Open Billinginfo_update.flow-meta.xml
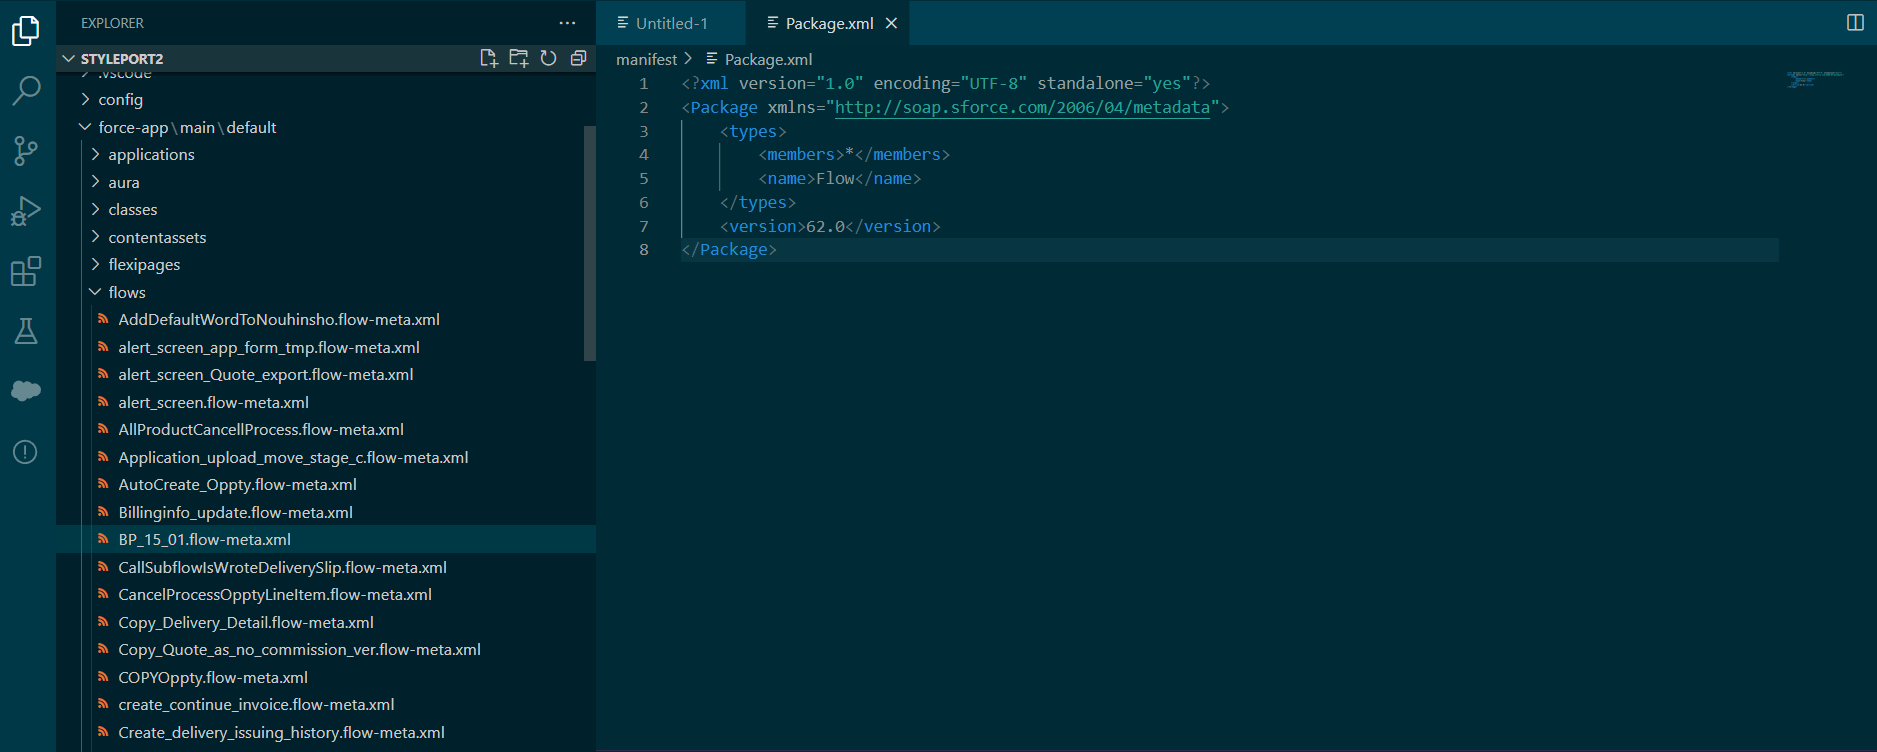 click(326, 512)
